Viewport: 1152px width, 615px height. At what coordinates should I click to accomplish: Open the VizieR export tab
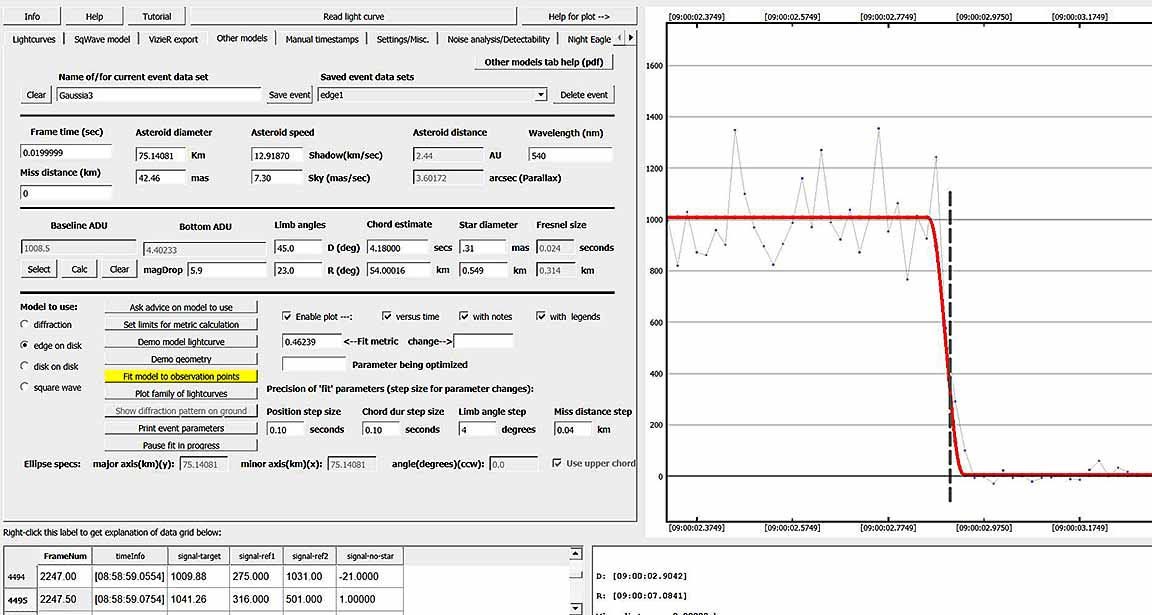pyautogui.click(x=174, y=39)
